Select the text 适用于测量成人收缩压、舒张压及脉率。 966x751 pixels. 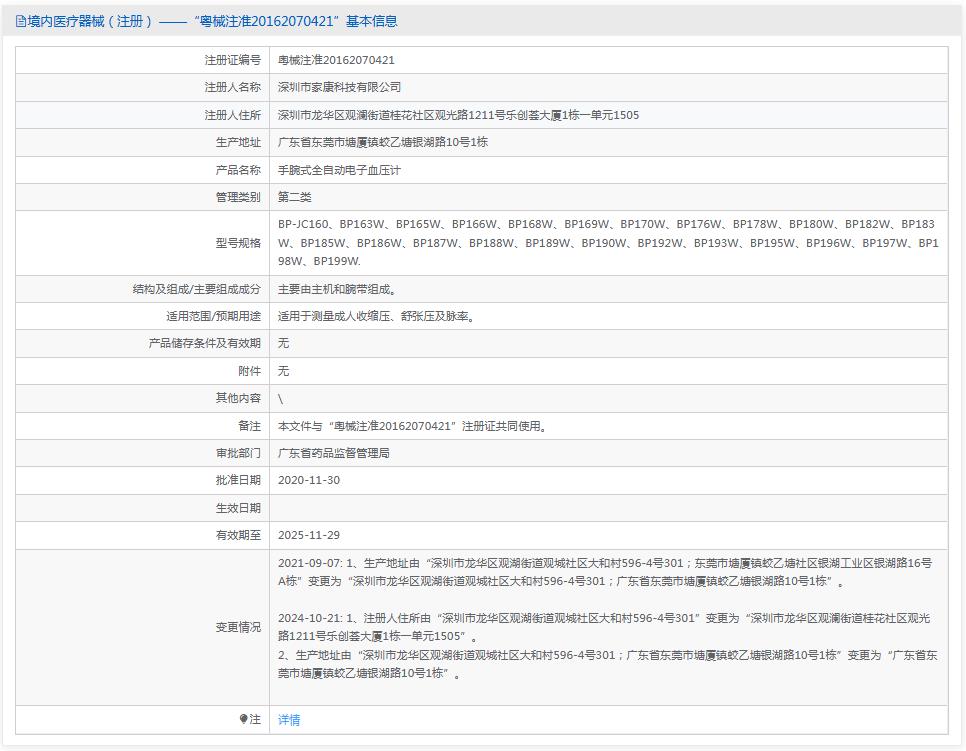[376, 316]
